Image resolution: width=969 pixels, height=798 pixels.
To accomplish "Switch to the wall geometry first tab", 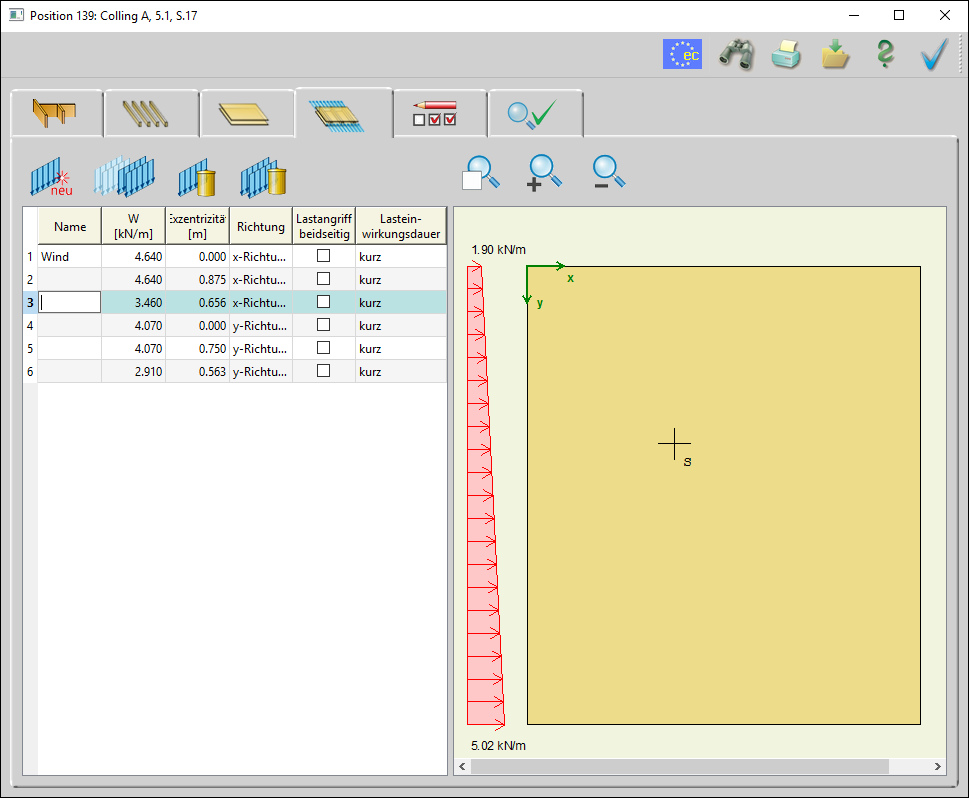I will click(x=55, y=113).
